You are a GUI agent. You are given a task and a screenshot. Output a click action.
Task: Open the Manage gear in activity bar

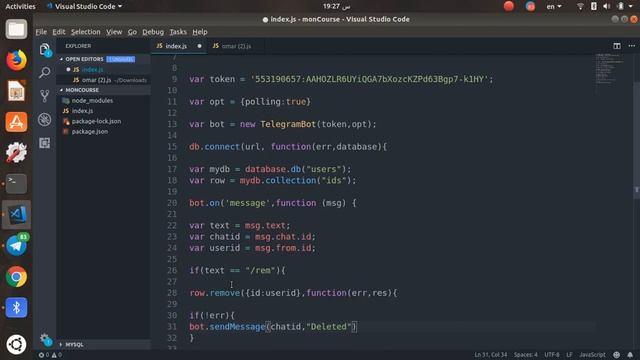point(45,338)
